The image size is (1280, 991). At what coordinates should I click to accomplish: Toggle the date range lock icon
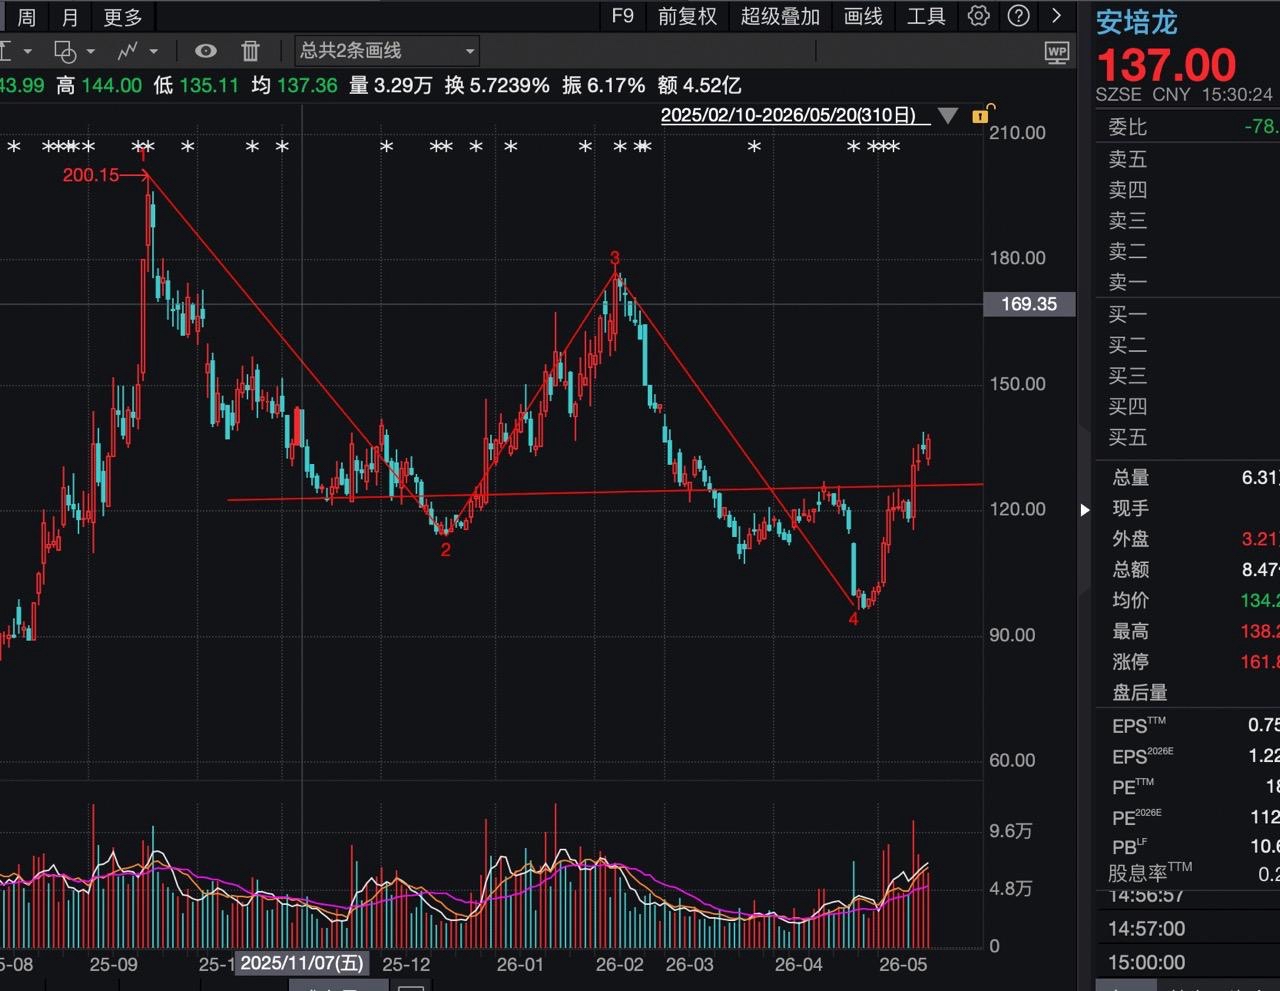coord(982,114)
